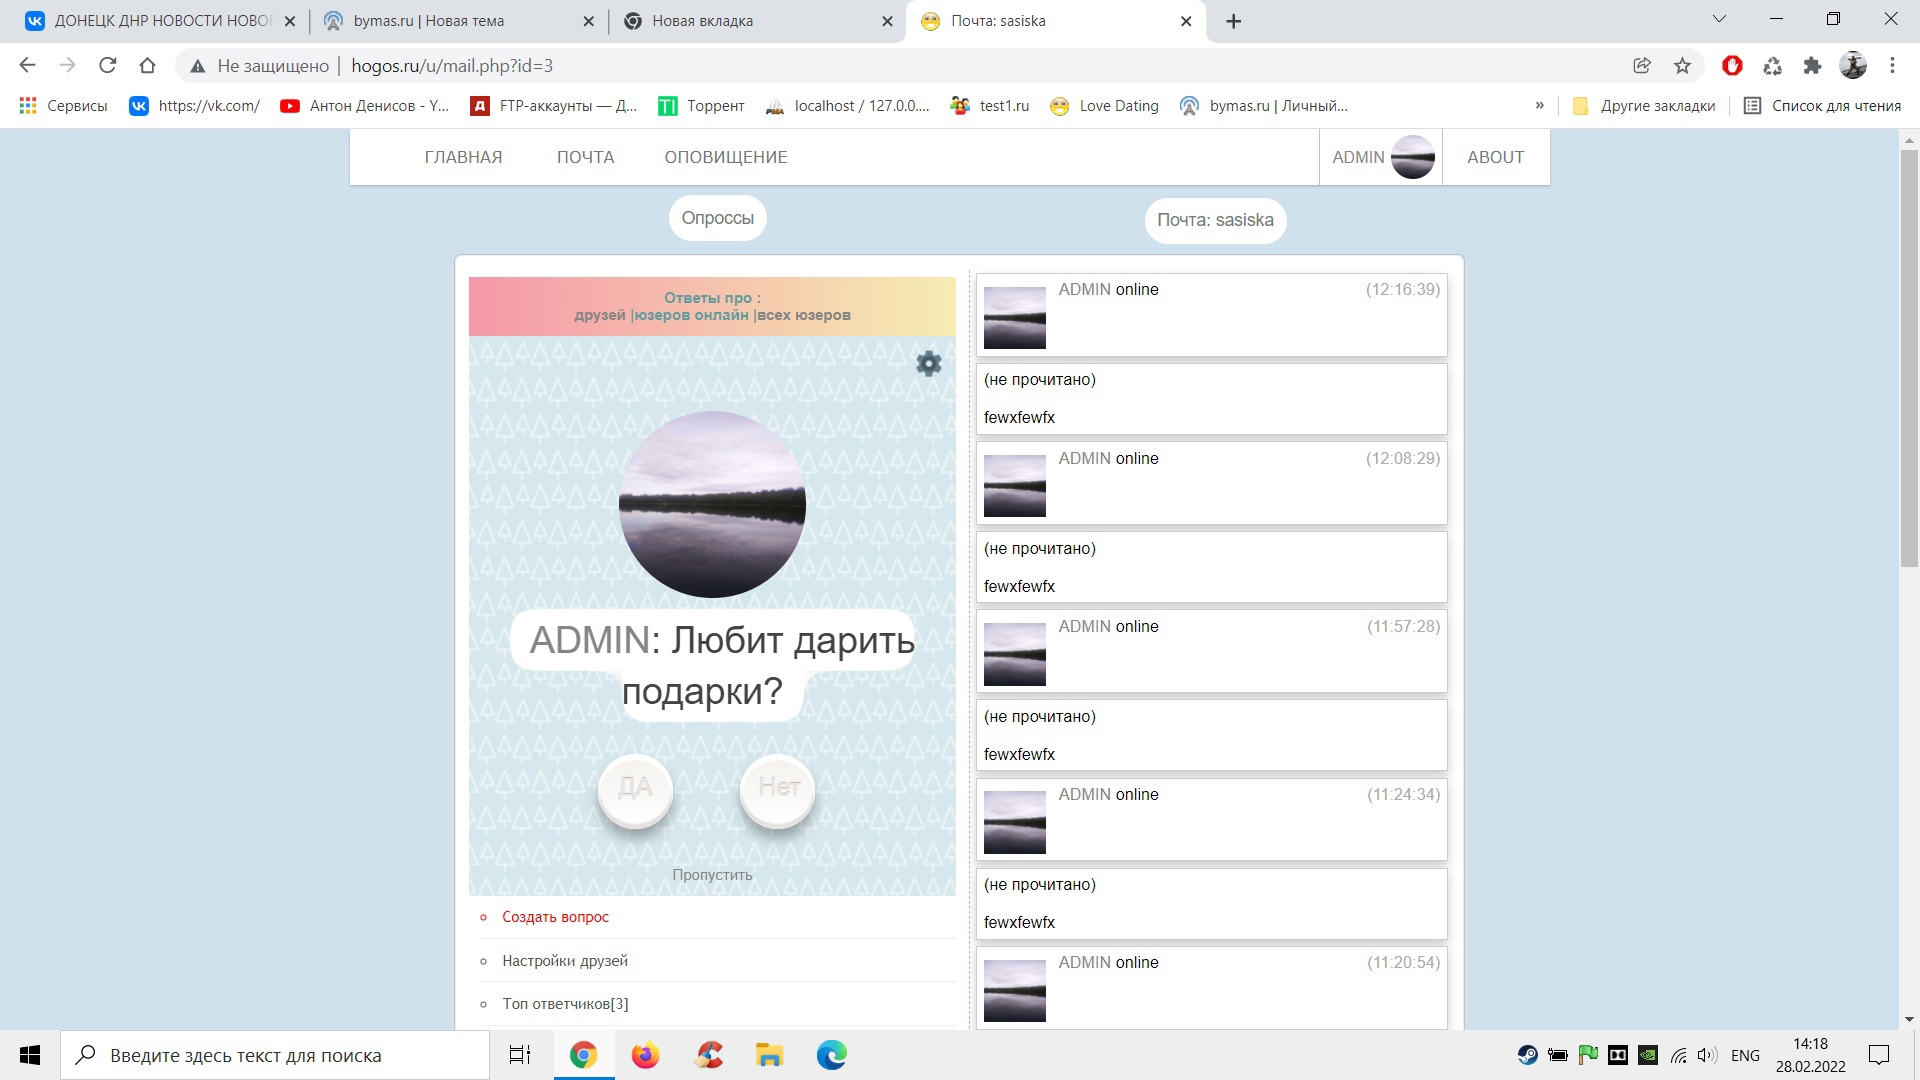Switch to bymas.ru Новая тема tab
The image size is (1920, 1080).
click(x=430, y=21)
